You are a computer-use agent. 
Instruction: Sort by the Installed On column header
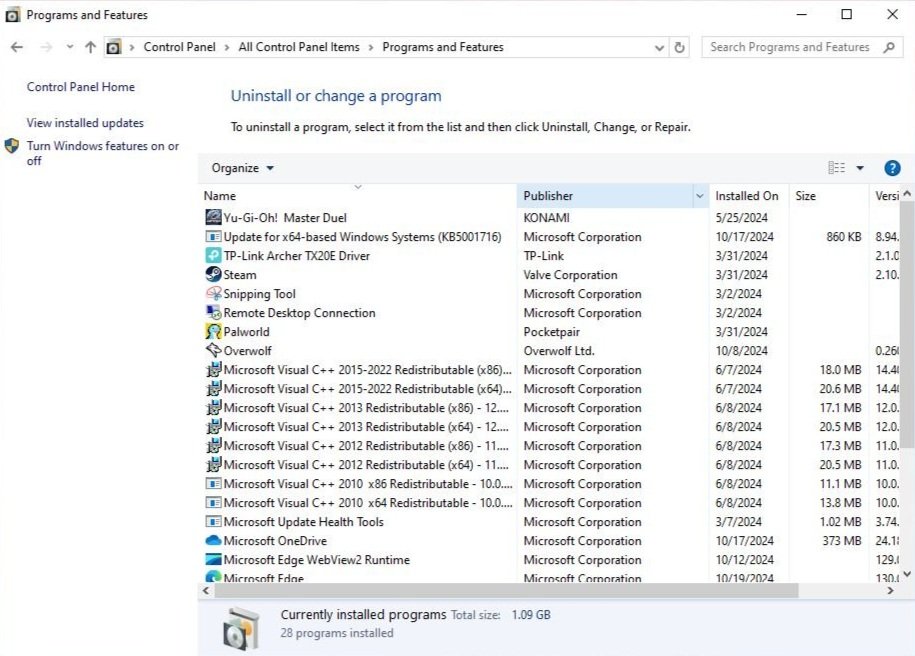(x=747, y=196)
